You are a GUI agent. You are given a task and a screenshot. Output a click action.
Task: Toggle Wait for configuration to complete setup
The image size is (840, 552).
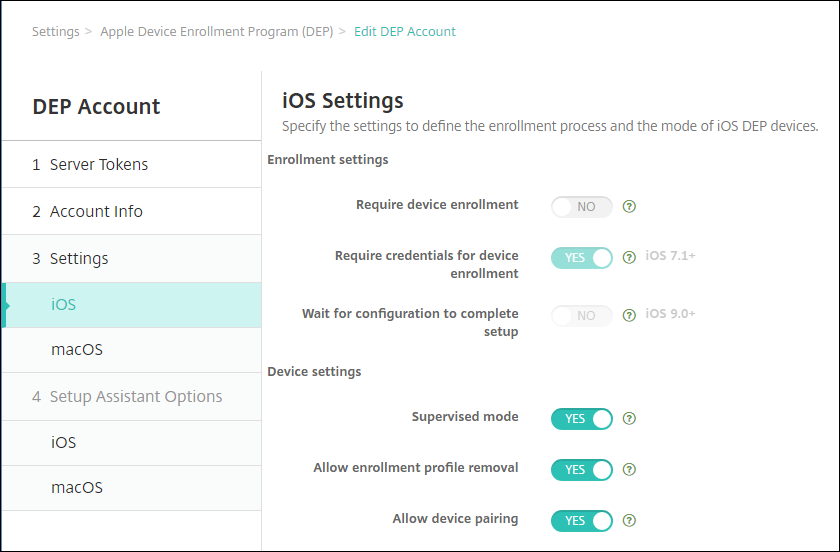tap(581, 315)
